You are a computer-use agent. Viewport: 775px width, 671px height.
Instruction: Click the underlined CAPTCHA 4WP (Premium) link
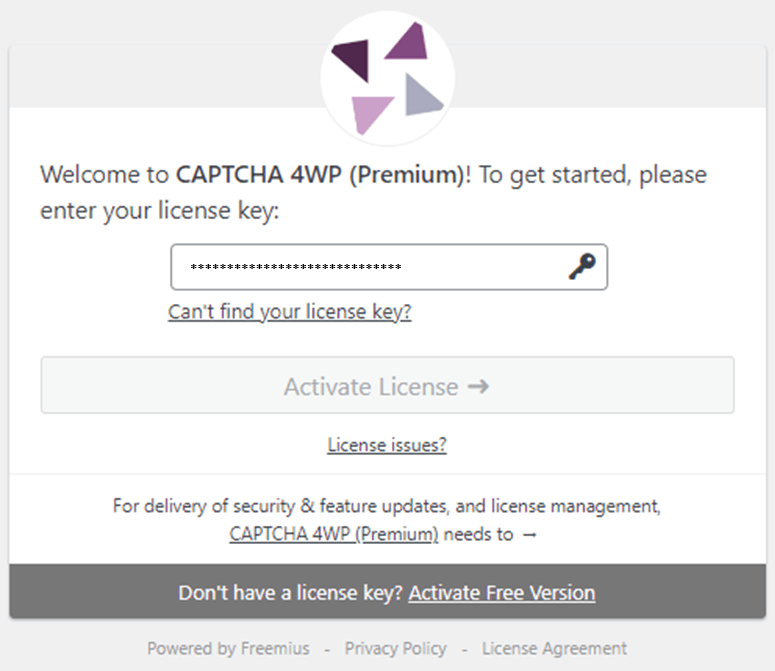334,534
